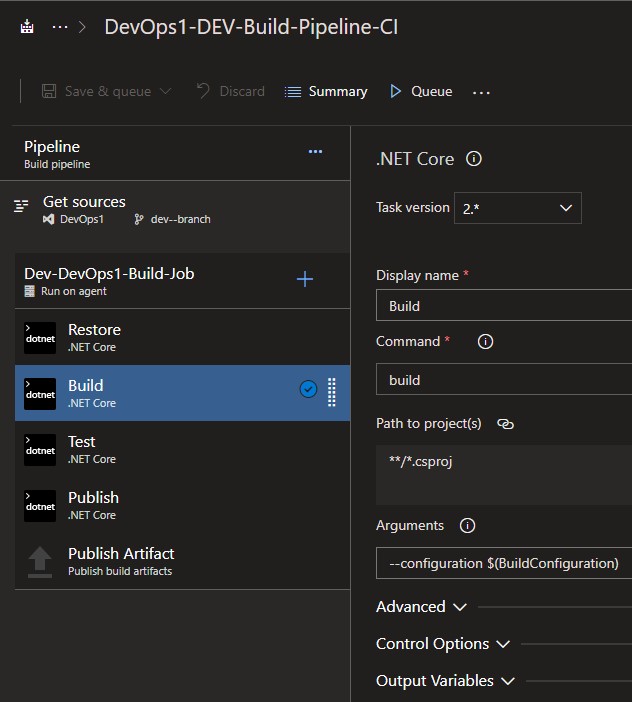The width and height of the screenshot is (632, 702).
Task: Open the Task version dropdown
Action: (518, 208)
